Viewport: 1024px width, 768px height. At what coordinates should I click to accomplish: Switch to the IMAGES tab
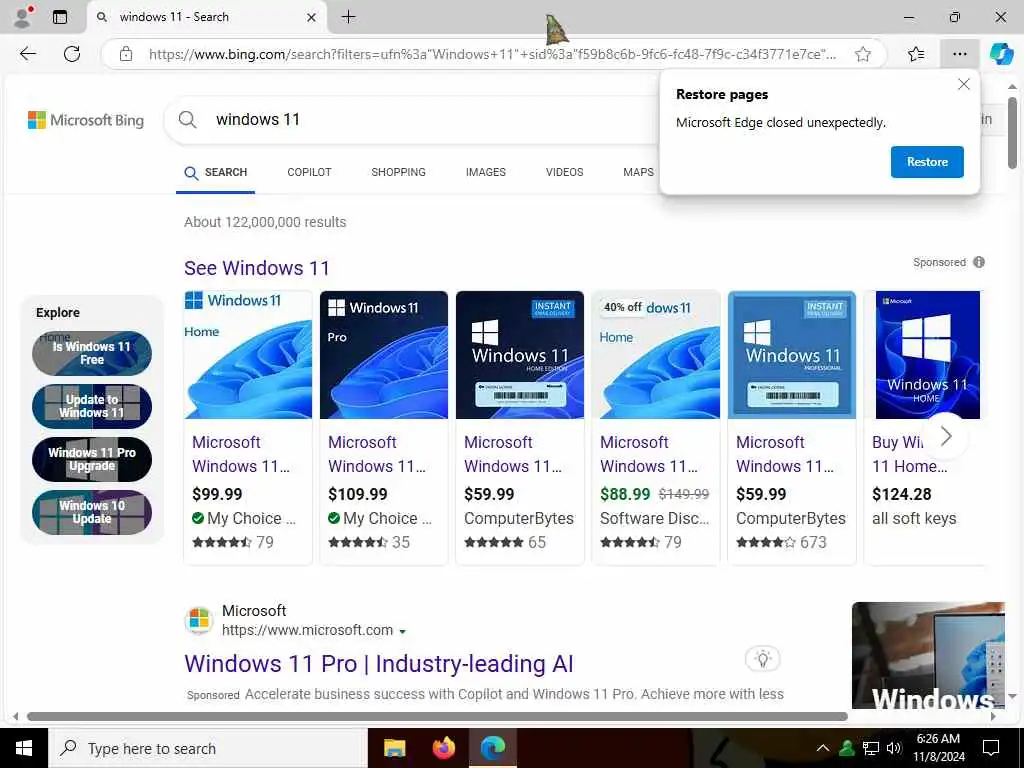(x=485, y=172)
